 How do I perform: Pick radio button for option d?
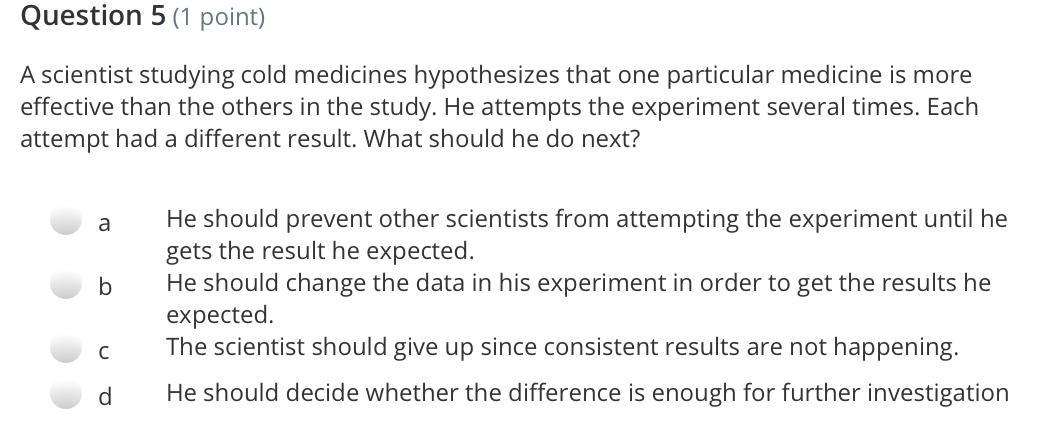point(66,395)
